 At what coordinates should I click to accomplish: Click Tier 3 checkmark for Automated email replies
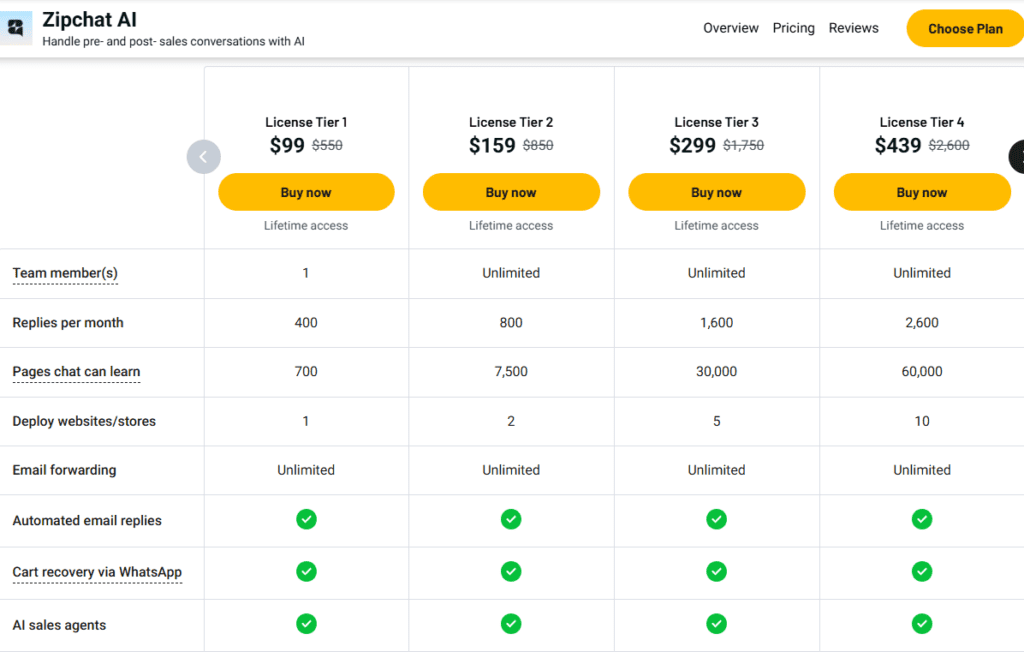[716, 520]
